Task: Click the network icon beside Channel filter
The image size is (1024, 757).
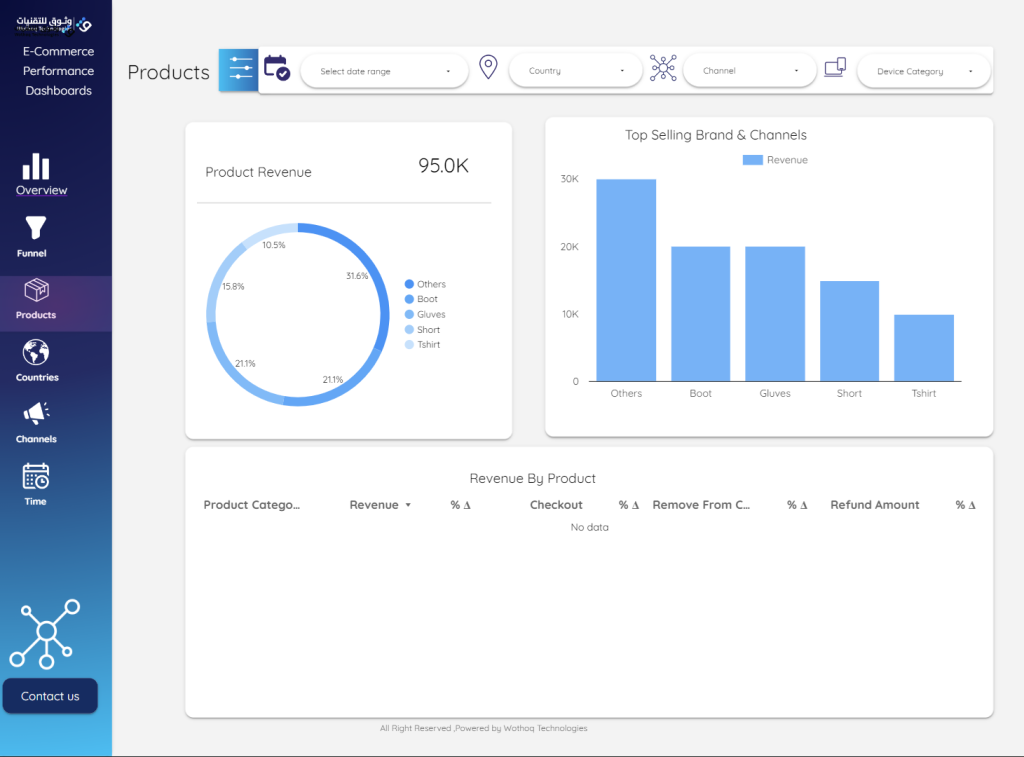Action: point(663,68)
